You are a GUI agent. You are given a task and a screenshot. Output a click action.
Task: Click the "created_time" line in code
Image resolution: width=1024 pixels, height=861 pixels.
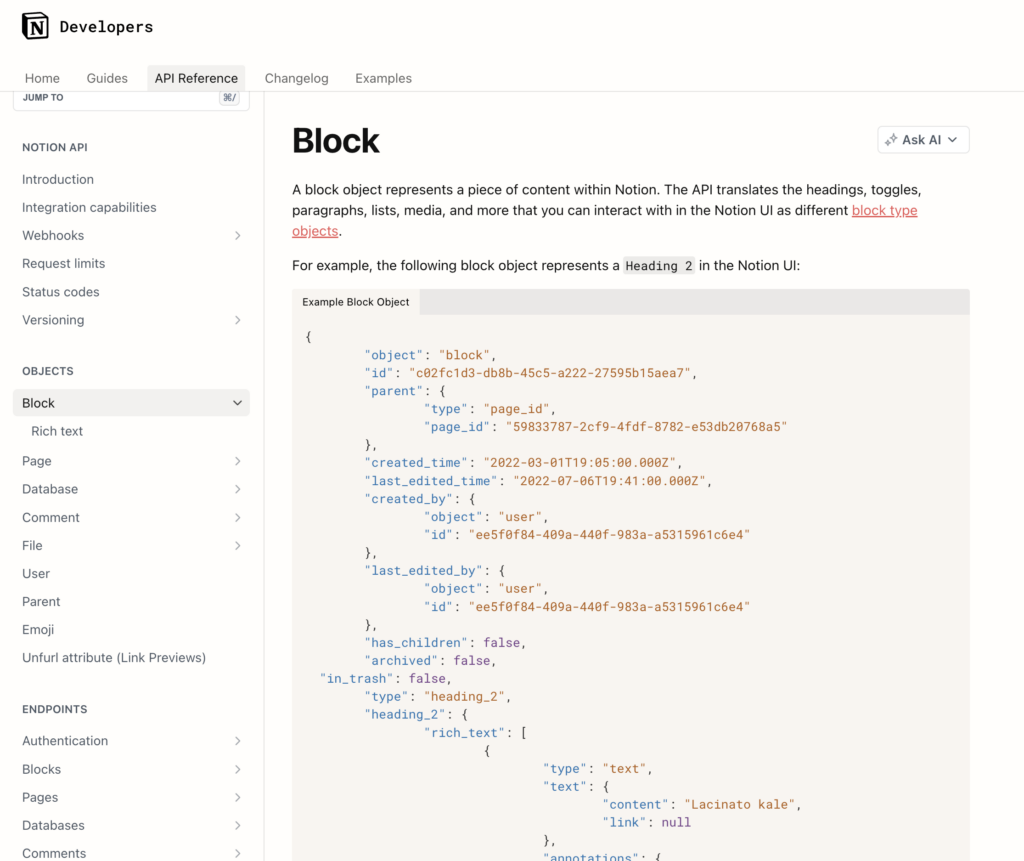click(x=524, y=463)
